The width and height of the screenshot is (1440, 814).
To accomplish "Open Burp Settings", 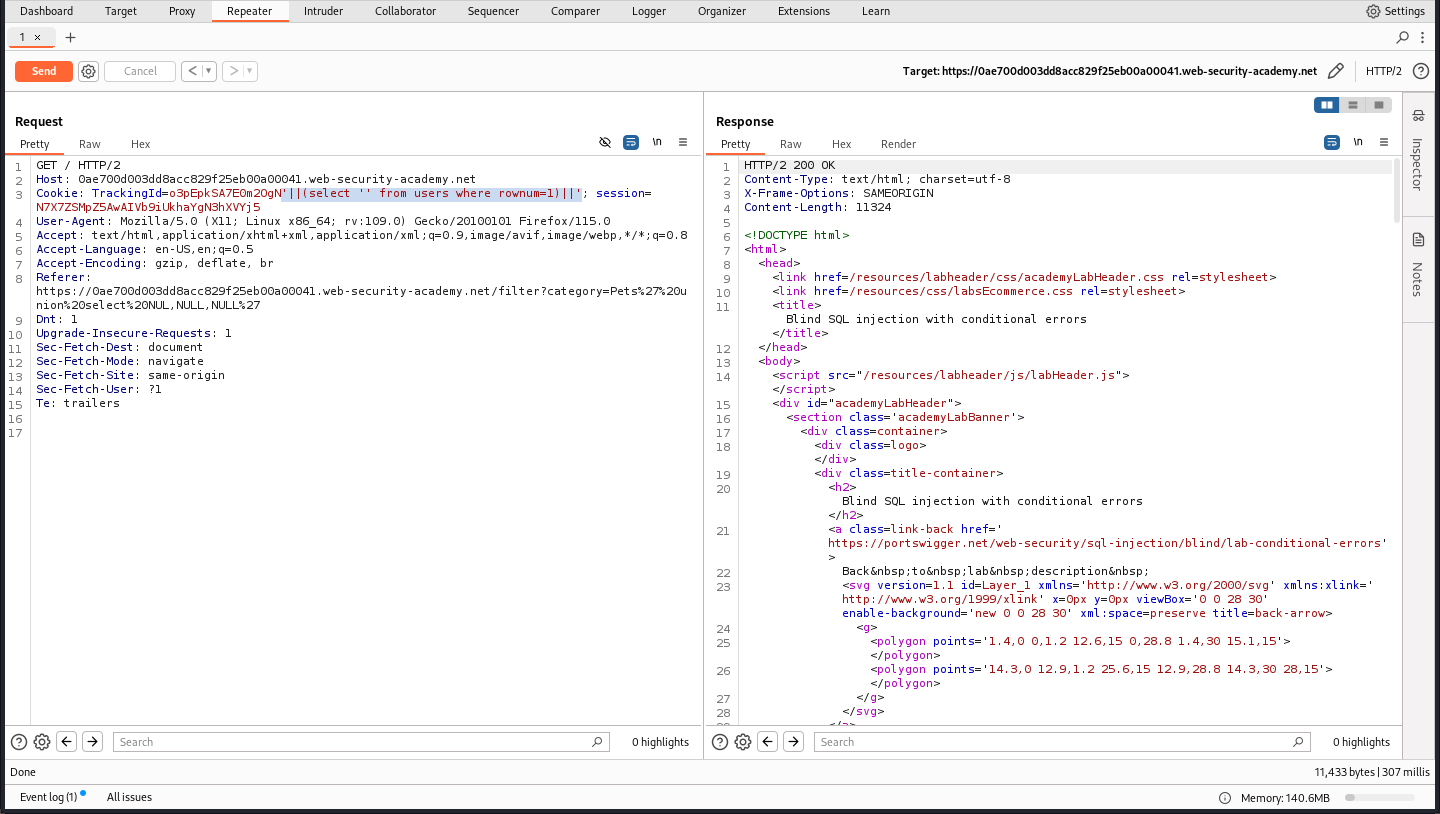I will [x=1395, y=11].
